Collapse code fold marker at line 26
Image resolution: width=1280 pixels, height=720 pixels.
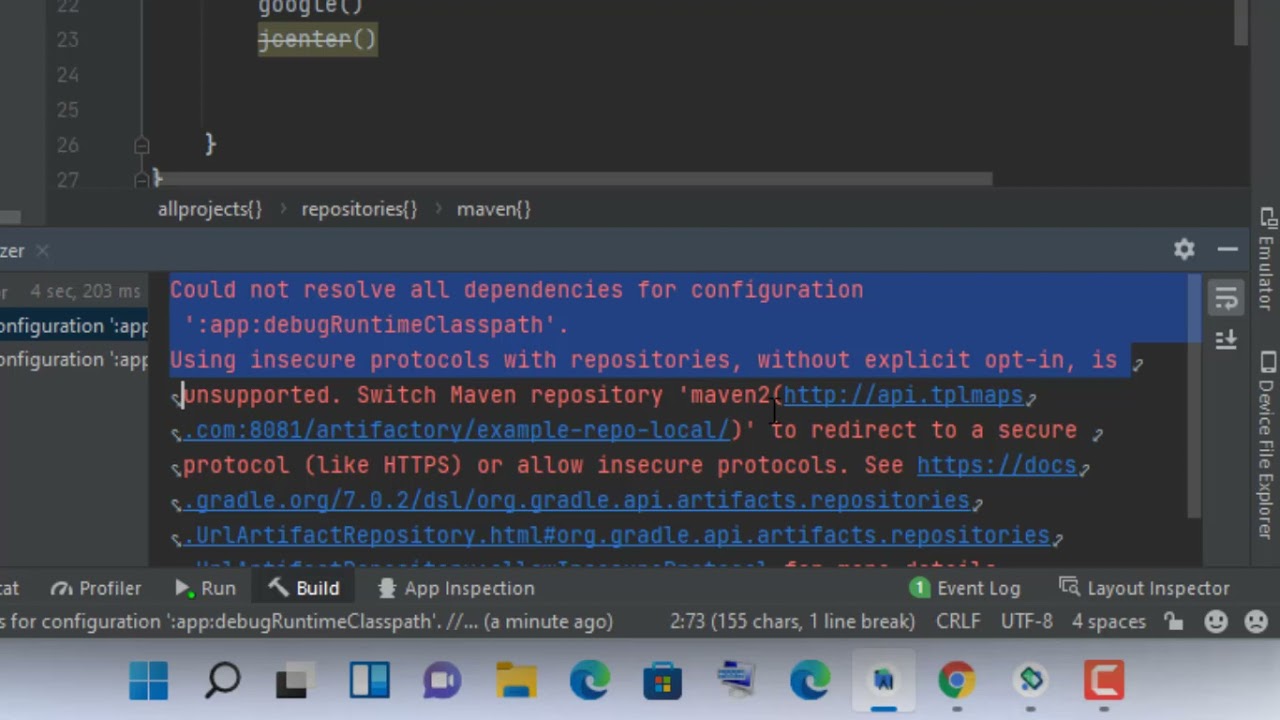pos(141,145)
